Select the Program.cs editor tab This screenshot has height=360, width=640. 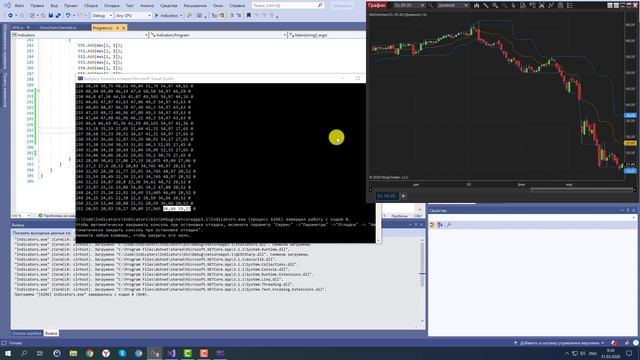pos(102,28)
